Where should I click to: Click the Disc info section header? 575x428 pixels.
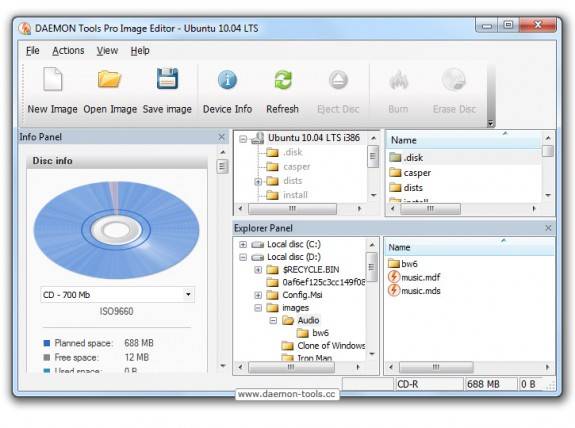[x=117, y=161]
